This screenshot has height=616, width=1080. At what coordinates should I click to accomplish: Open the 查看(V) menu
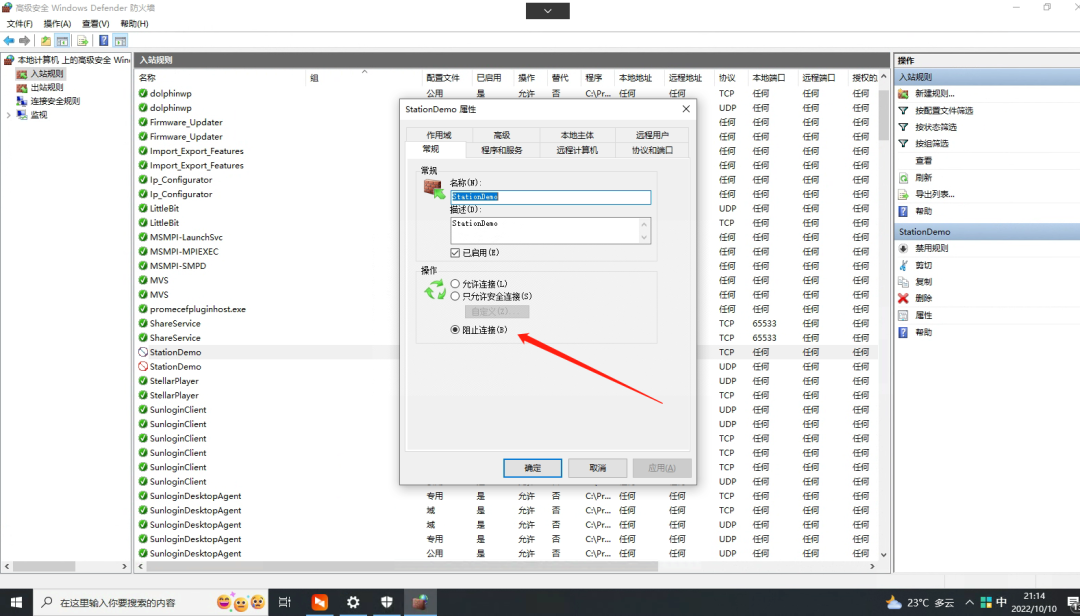95,23
